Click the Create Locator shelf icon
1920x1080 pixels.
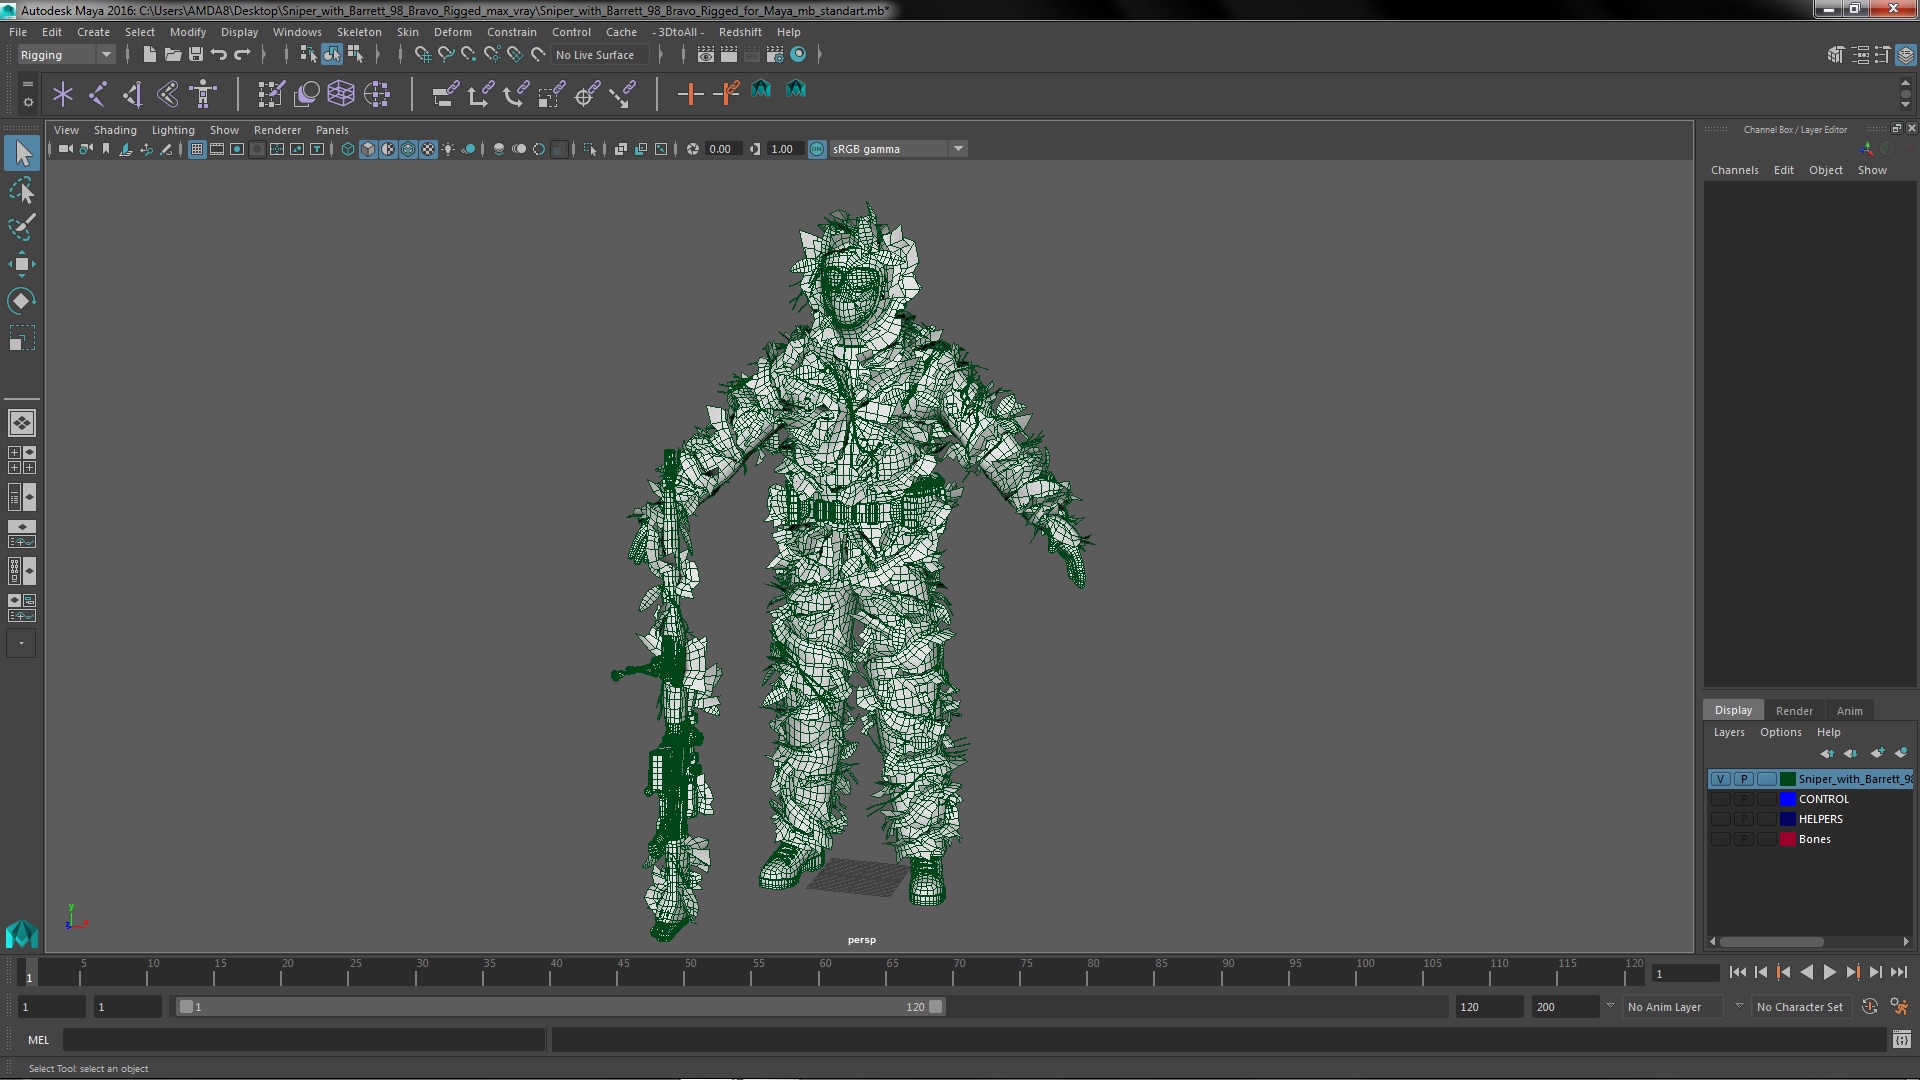[63, 94]
